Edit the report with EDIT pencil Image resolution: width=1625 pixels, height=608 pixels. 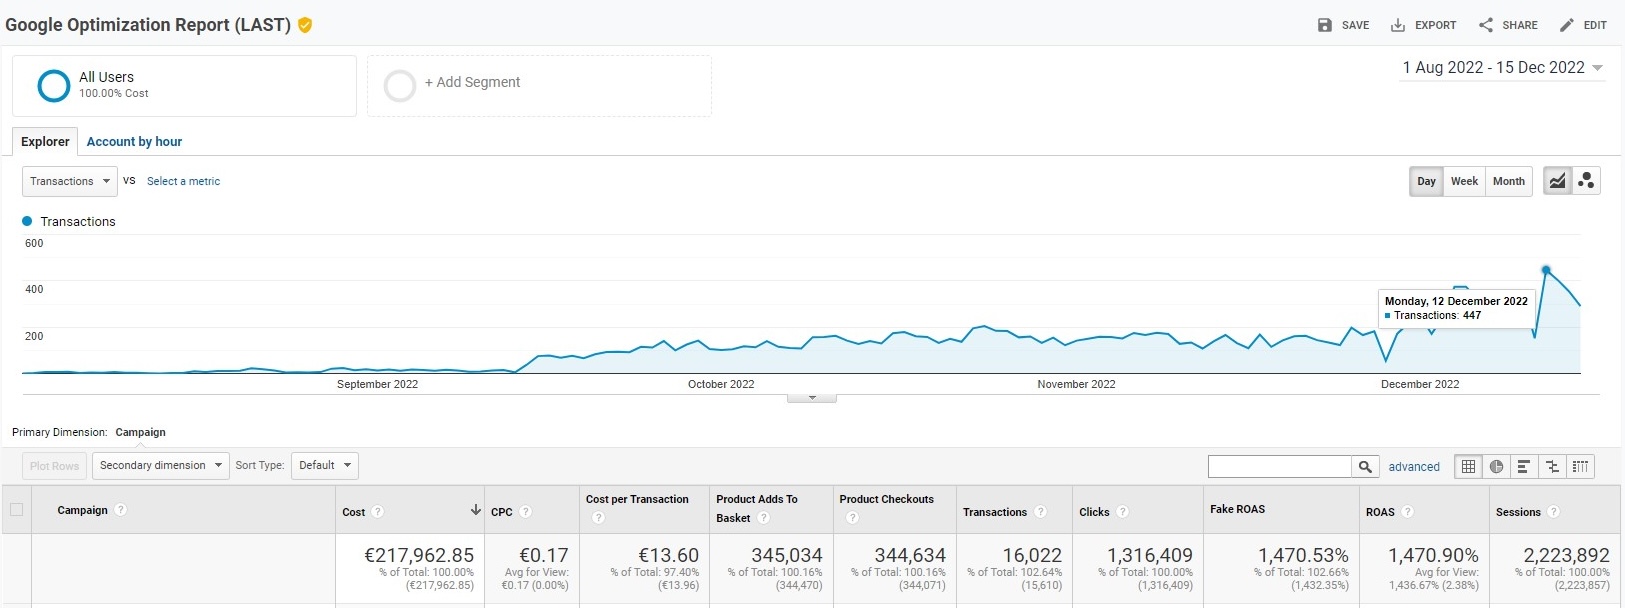1583,25
